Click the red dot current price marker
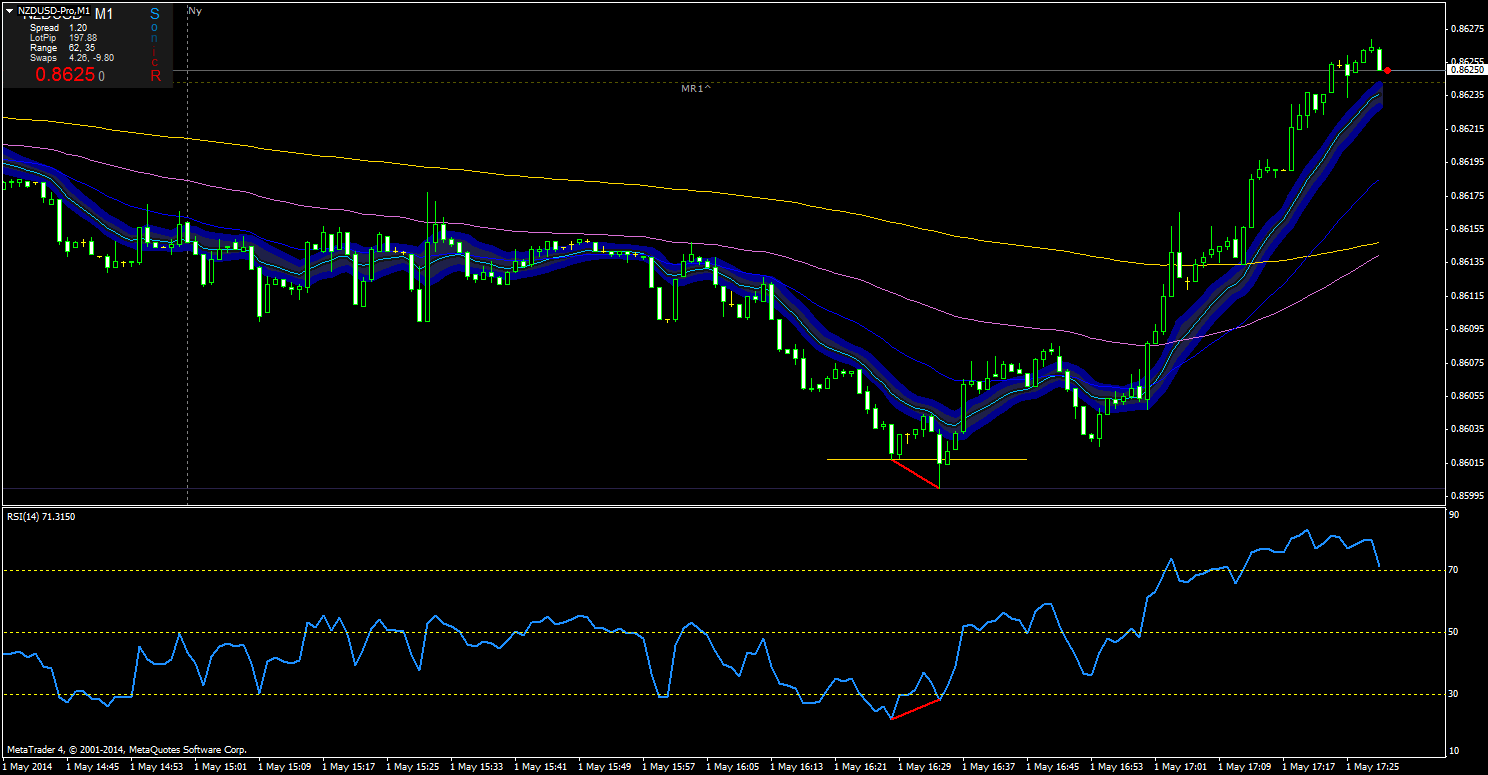The image size is (1488, 775). tap(1387, 70)
